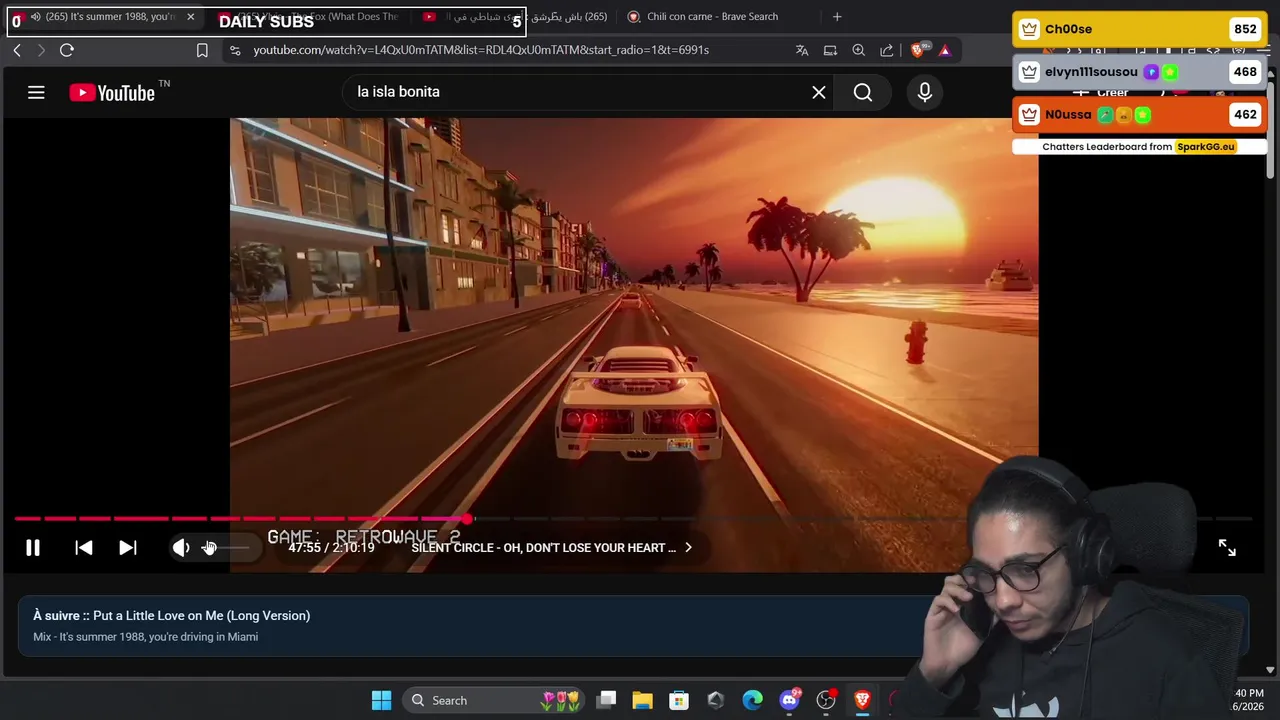Open a new browser tab
This screenshot has width=1280, height=720.
point(837,17)
